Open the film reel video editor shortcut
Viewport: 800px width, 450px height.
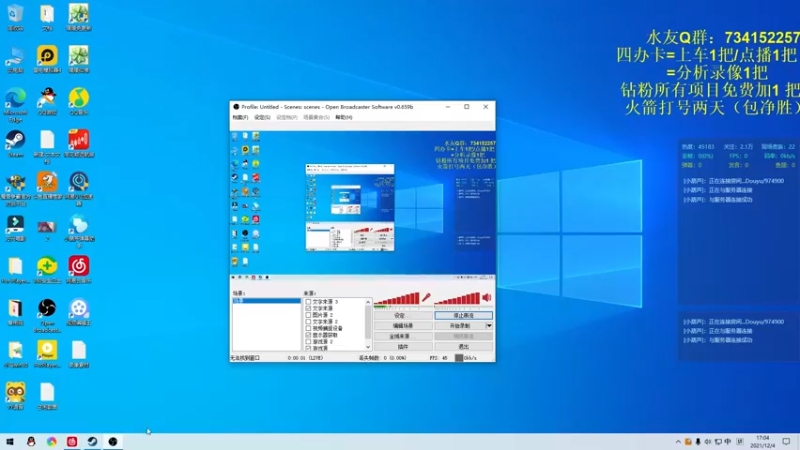[x=79, y=312]
